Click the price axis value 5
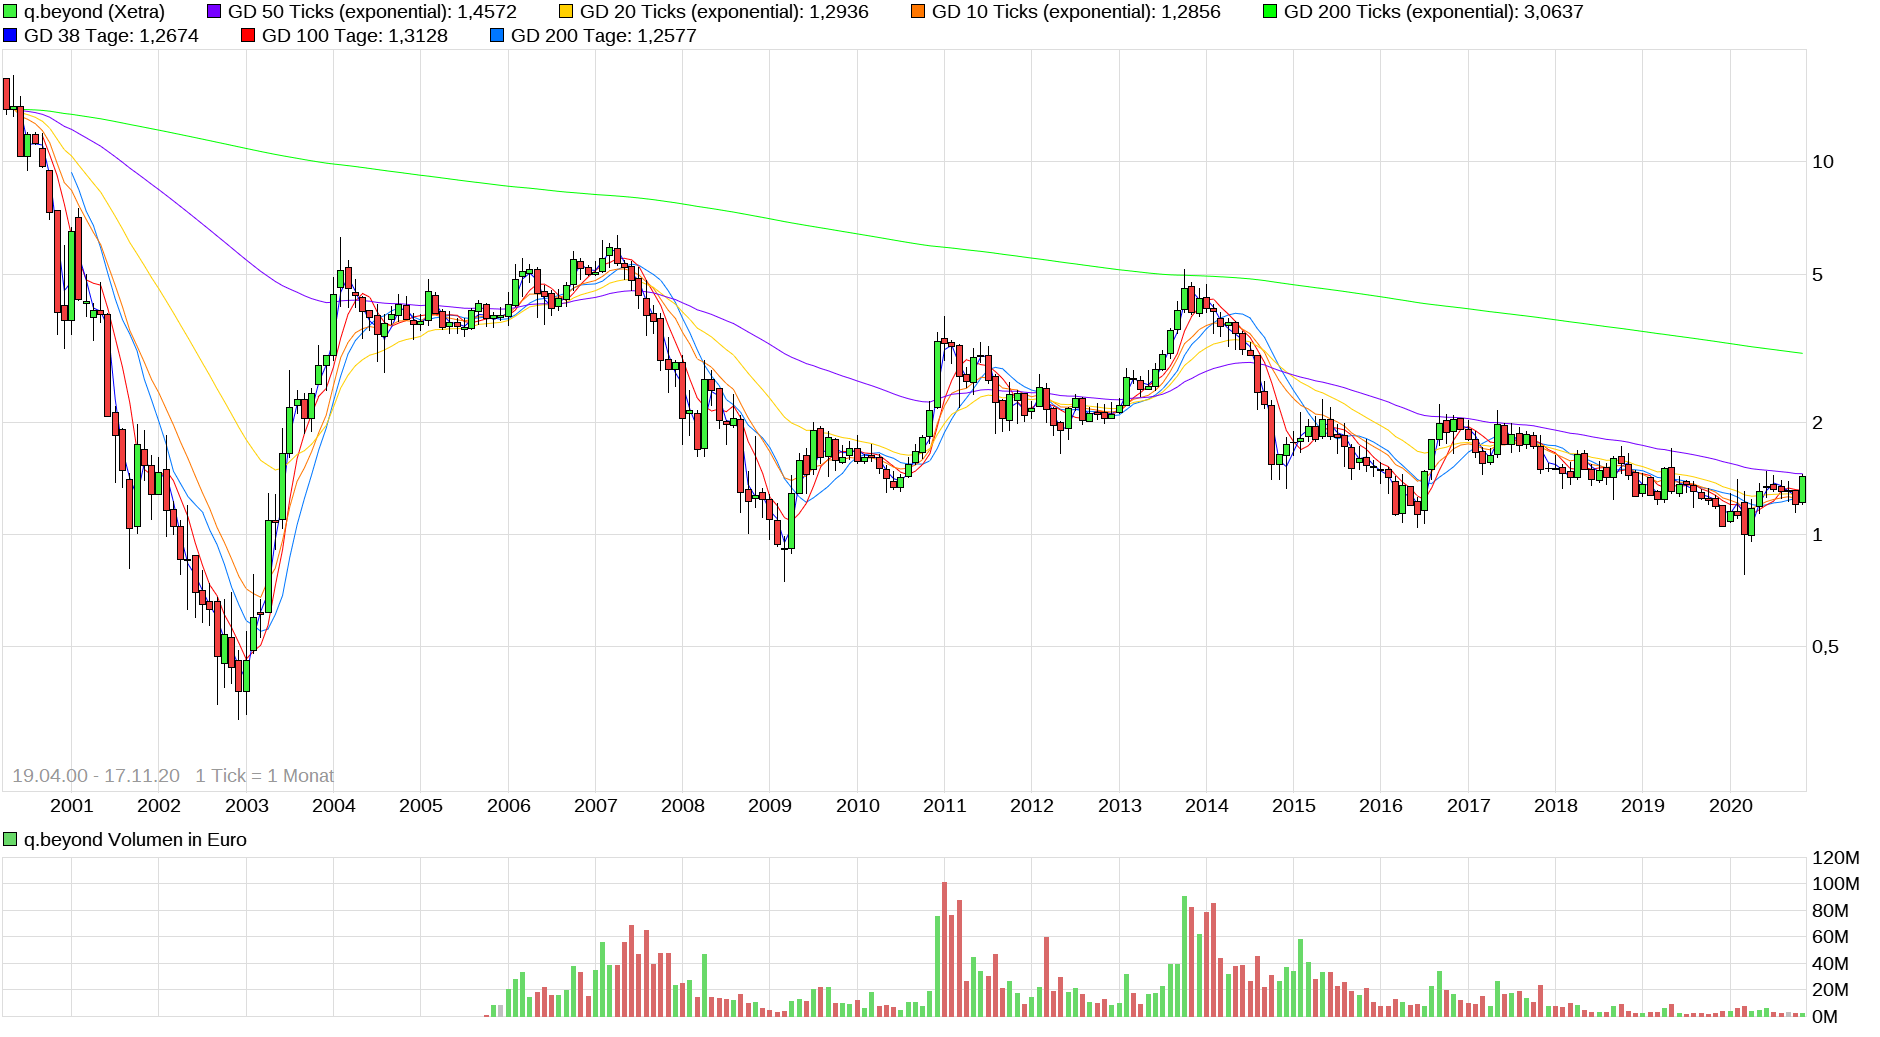The width and height of the screenshot is (1880, 1037). pos(1818,275)
